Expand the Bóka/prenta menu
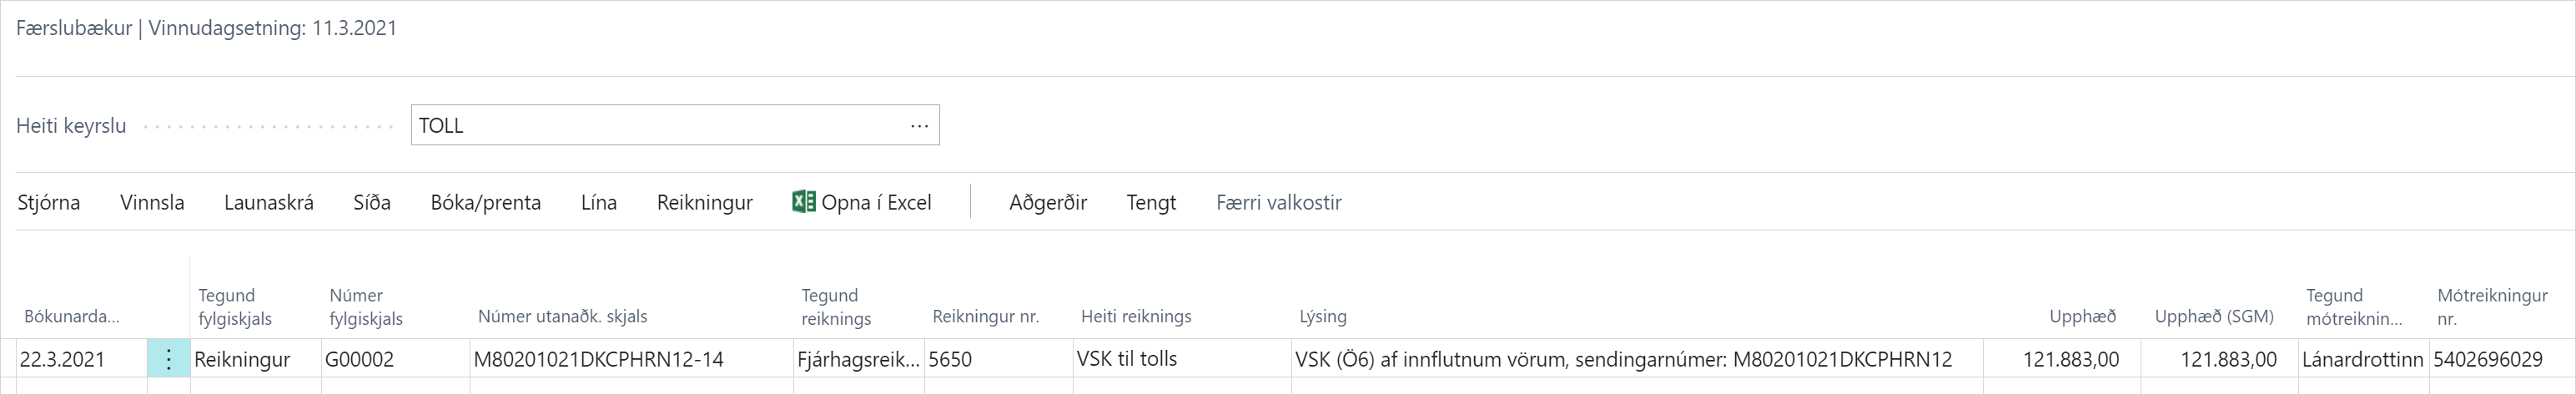This screenshot has width=2576, height=395. 485,203
